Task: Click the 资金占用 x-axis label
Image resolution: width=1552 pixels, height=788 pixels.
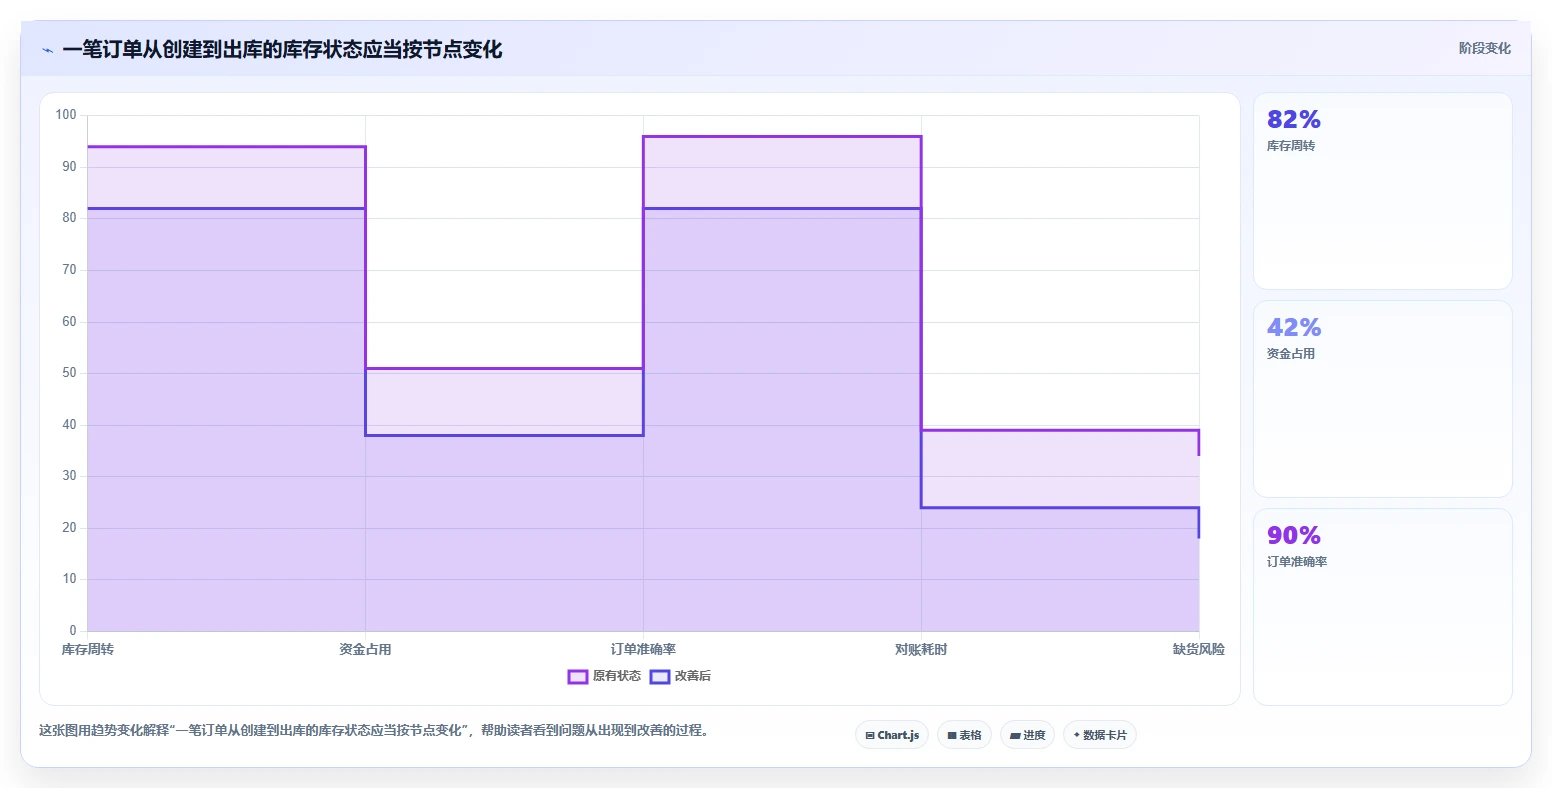Action: click(365, 650)
